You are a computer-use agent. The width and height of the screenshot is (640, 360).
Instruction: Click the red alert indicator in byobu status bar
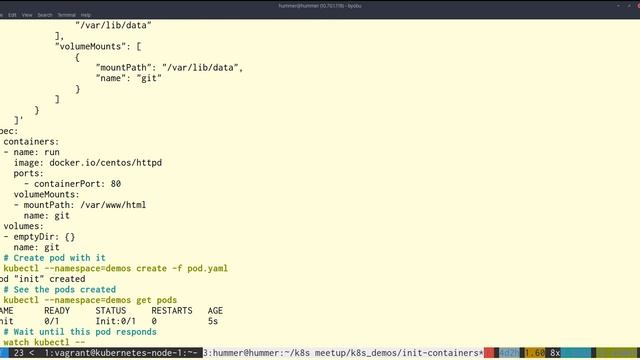489,353
